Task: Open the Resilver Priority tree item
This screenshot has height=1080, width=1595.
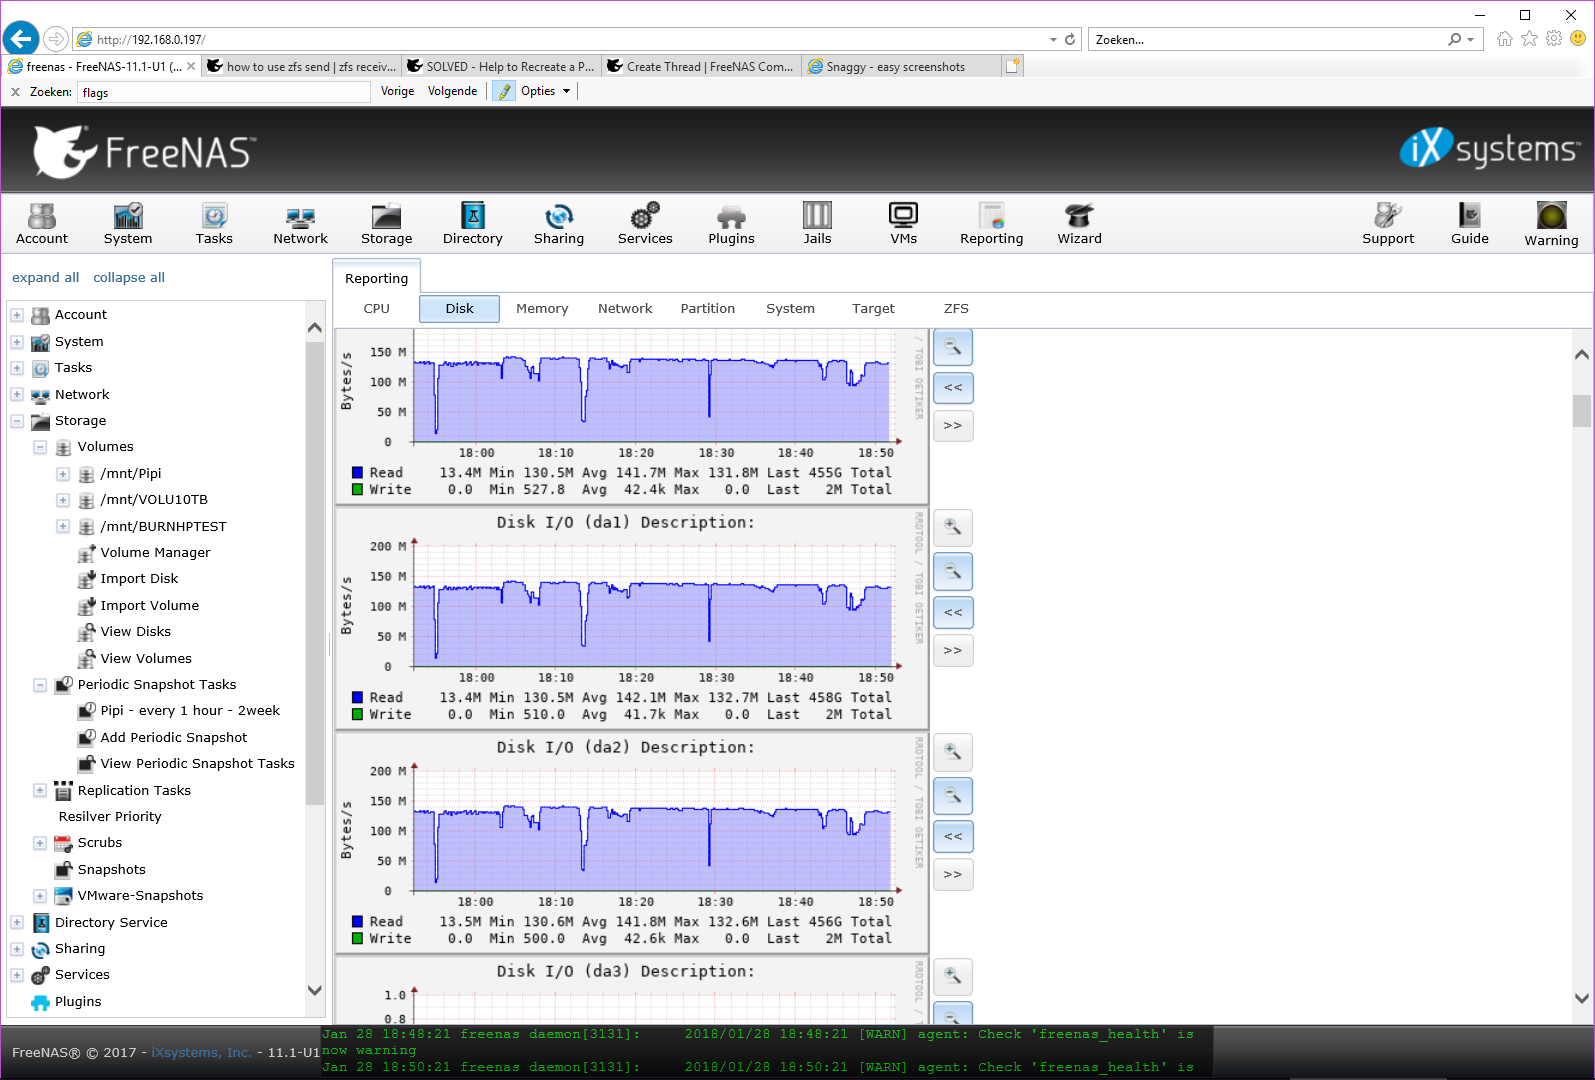Action: [110, 817]
